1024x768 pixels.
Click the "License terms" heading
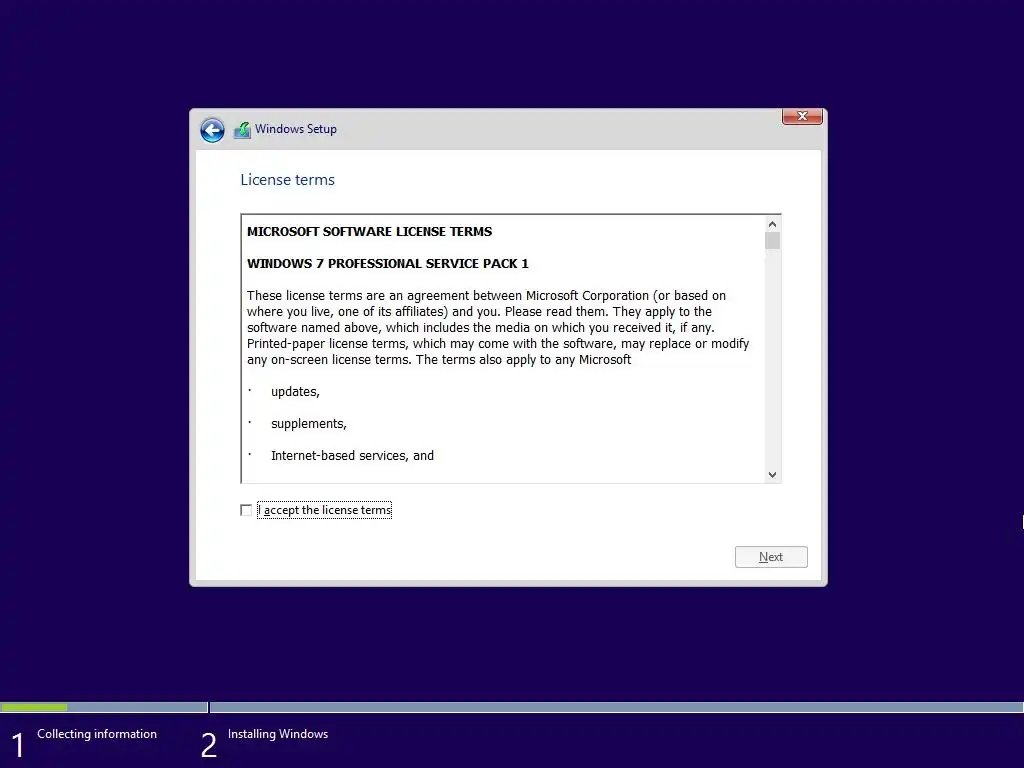coord(287,180)
